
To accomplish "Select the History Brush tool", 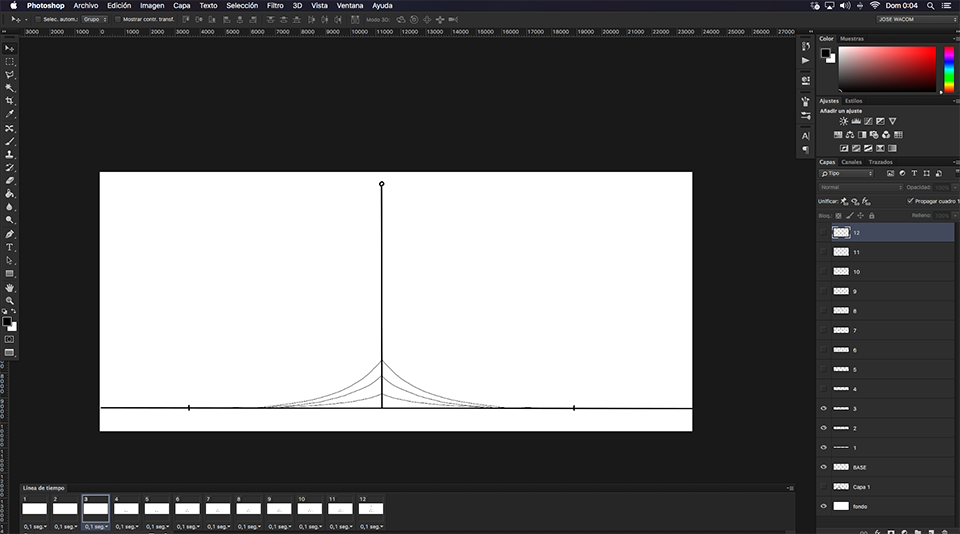I will click(9, 168).
